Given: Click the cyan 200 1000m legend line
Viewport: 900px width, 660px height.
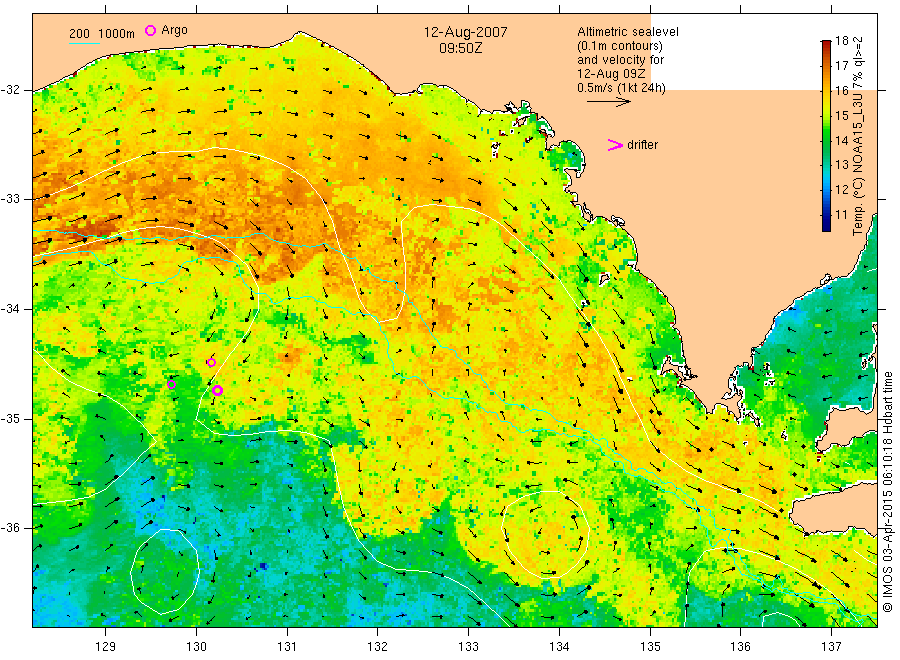Looking at the screenshot, I should pos(84,43).
